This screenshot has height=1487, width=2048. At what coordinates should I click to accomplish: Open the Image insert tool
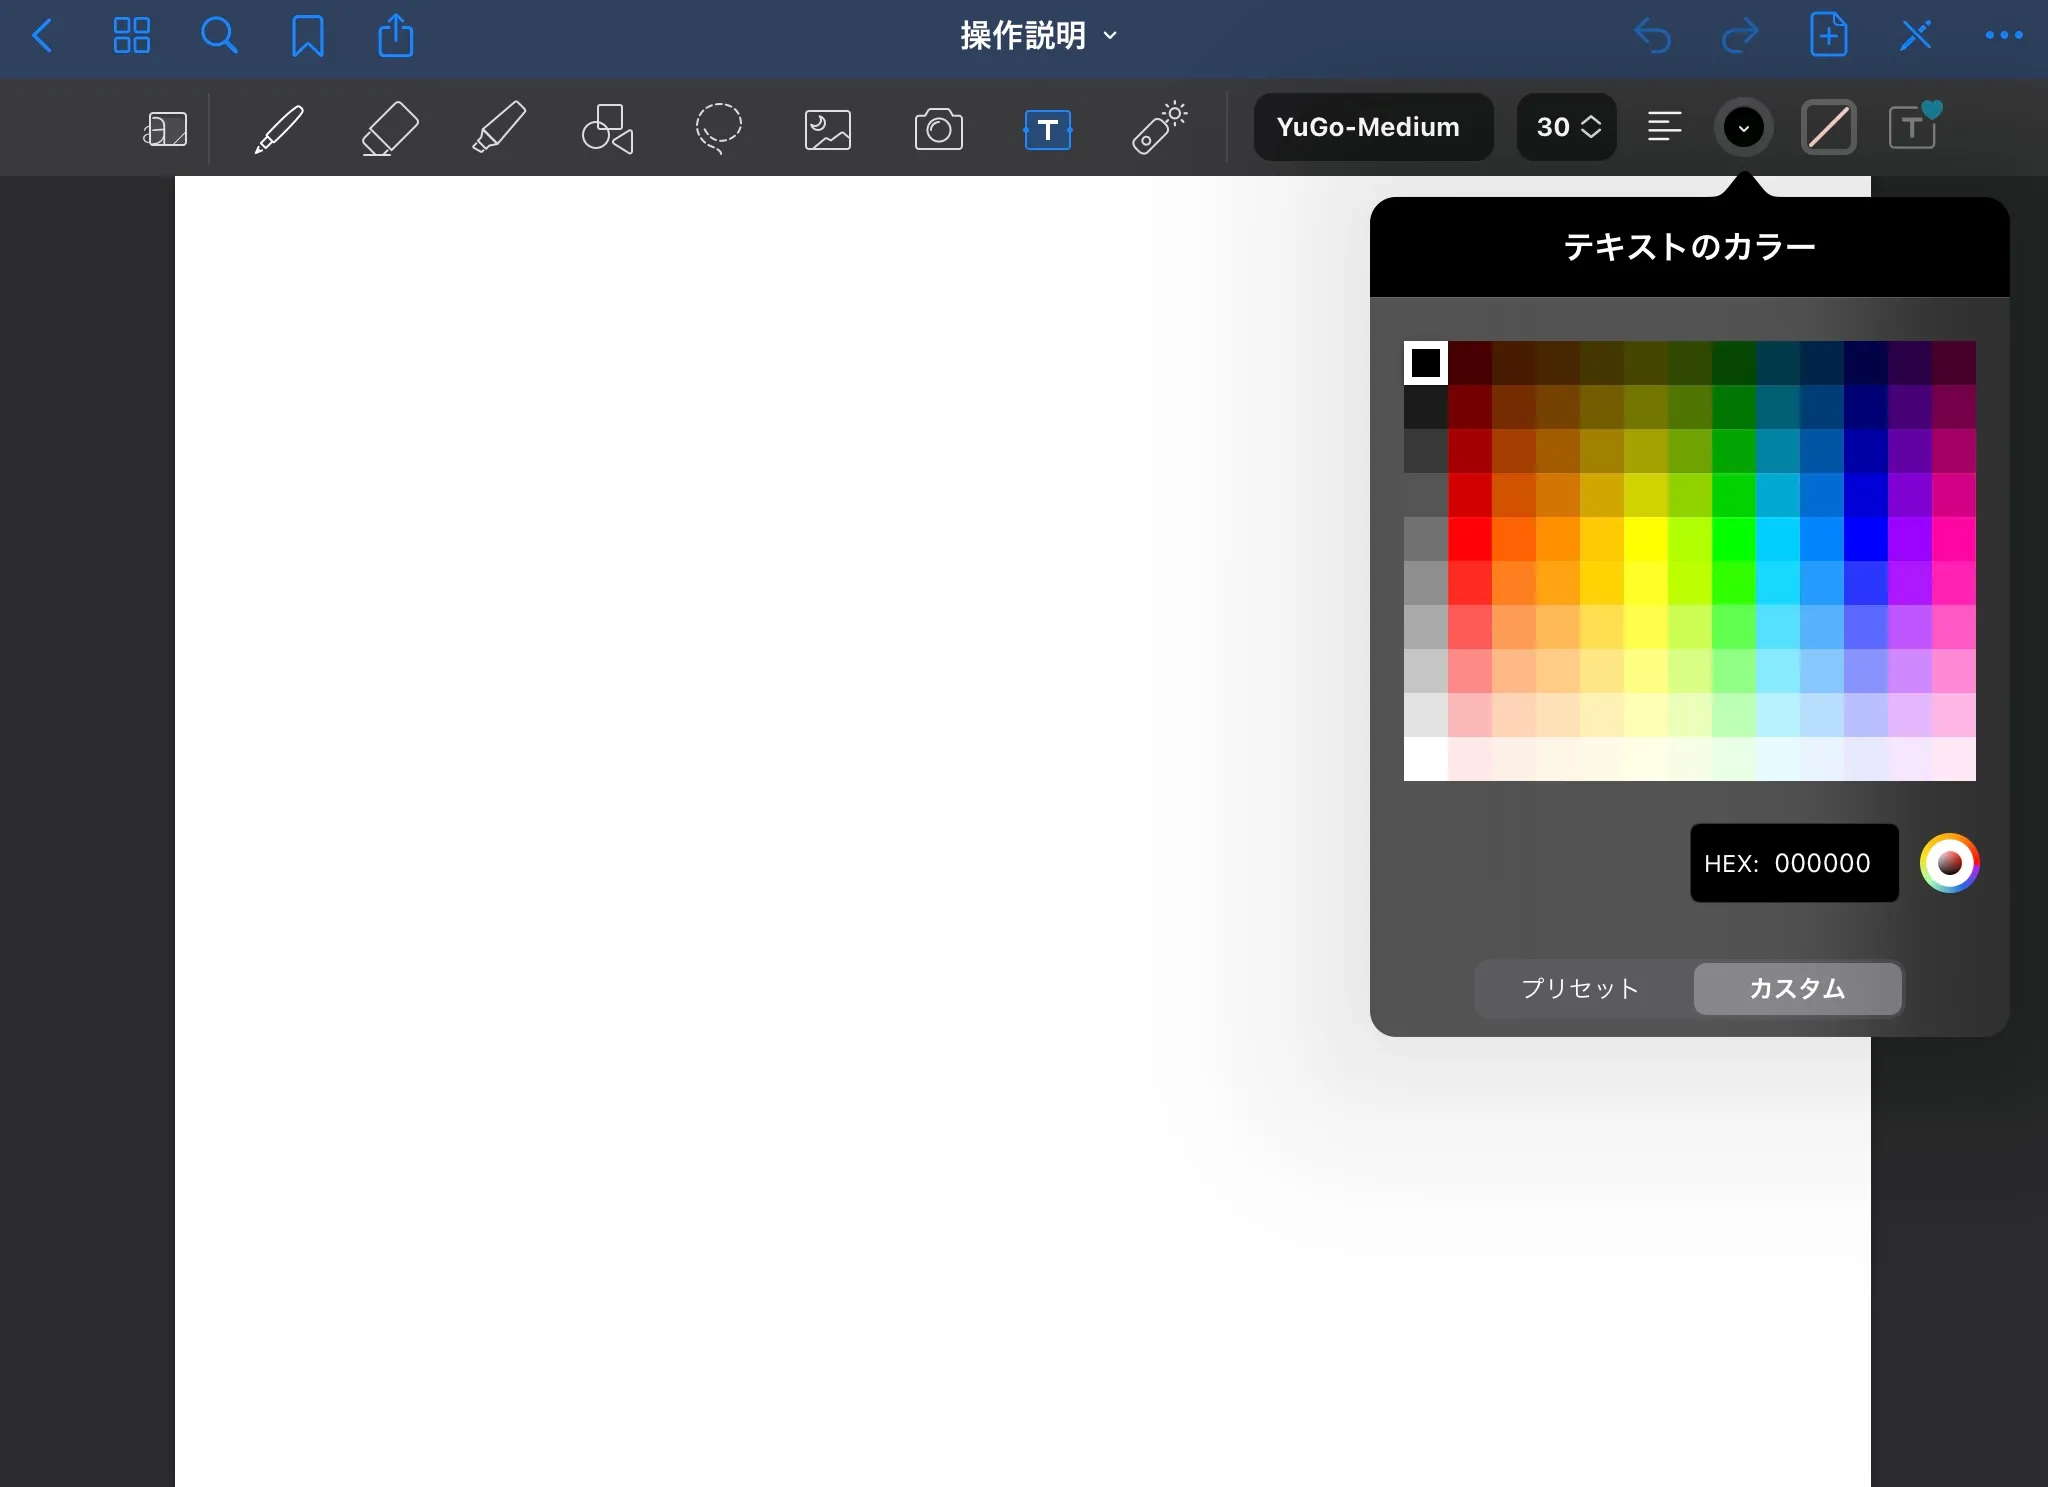(828, 129)
